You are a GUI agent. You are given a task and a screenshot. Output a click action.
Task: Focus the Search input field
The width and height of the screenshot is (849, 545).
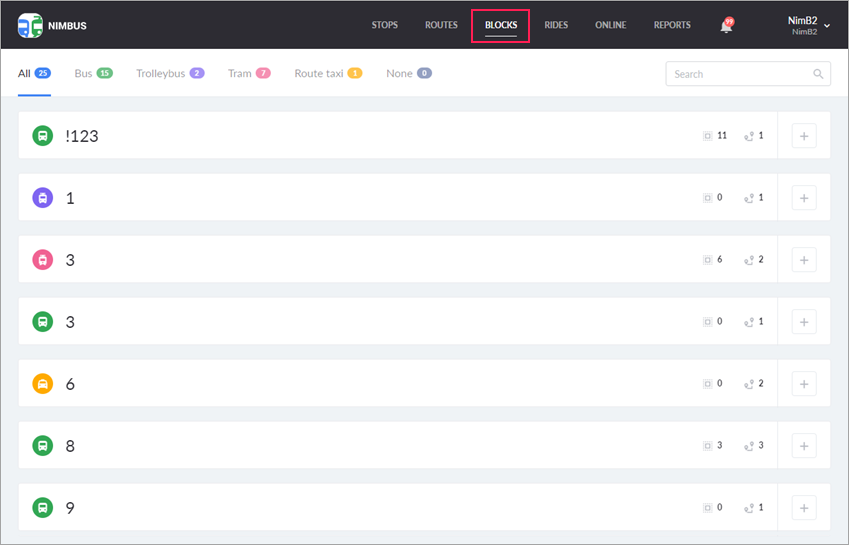coord(748,74)
